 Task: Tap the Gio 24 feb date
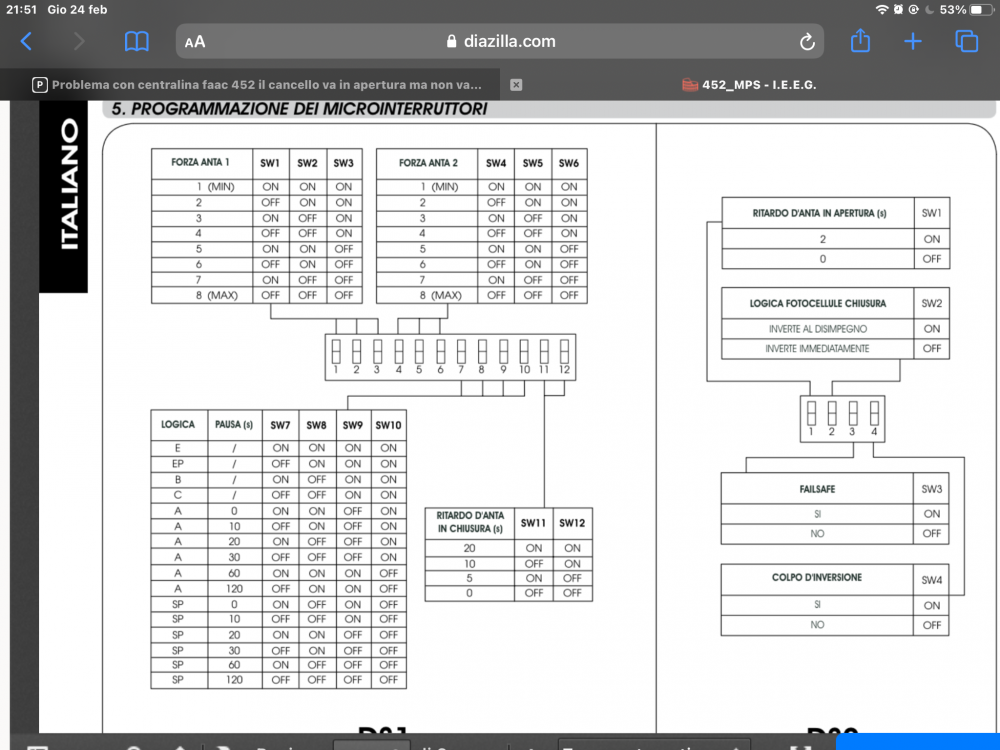click(x=77, y=10)
